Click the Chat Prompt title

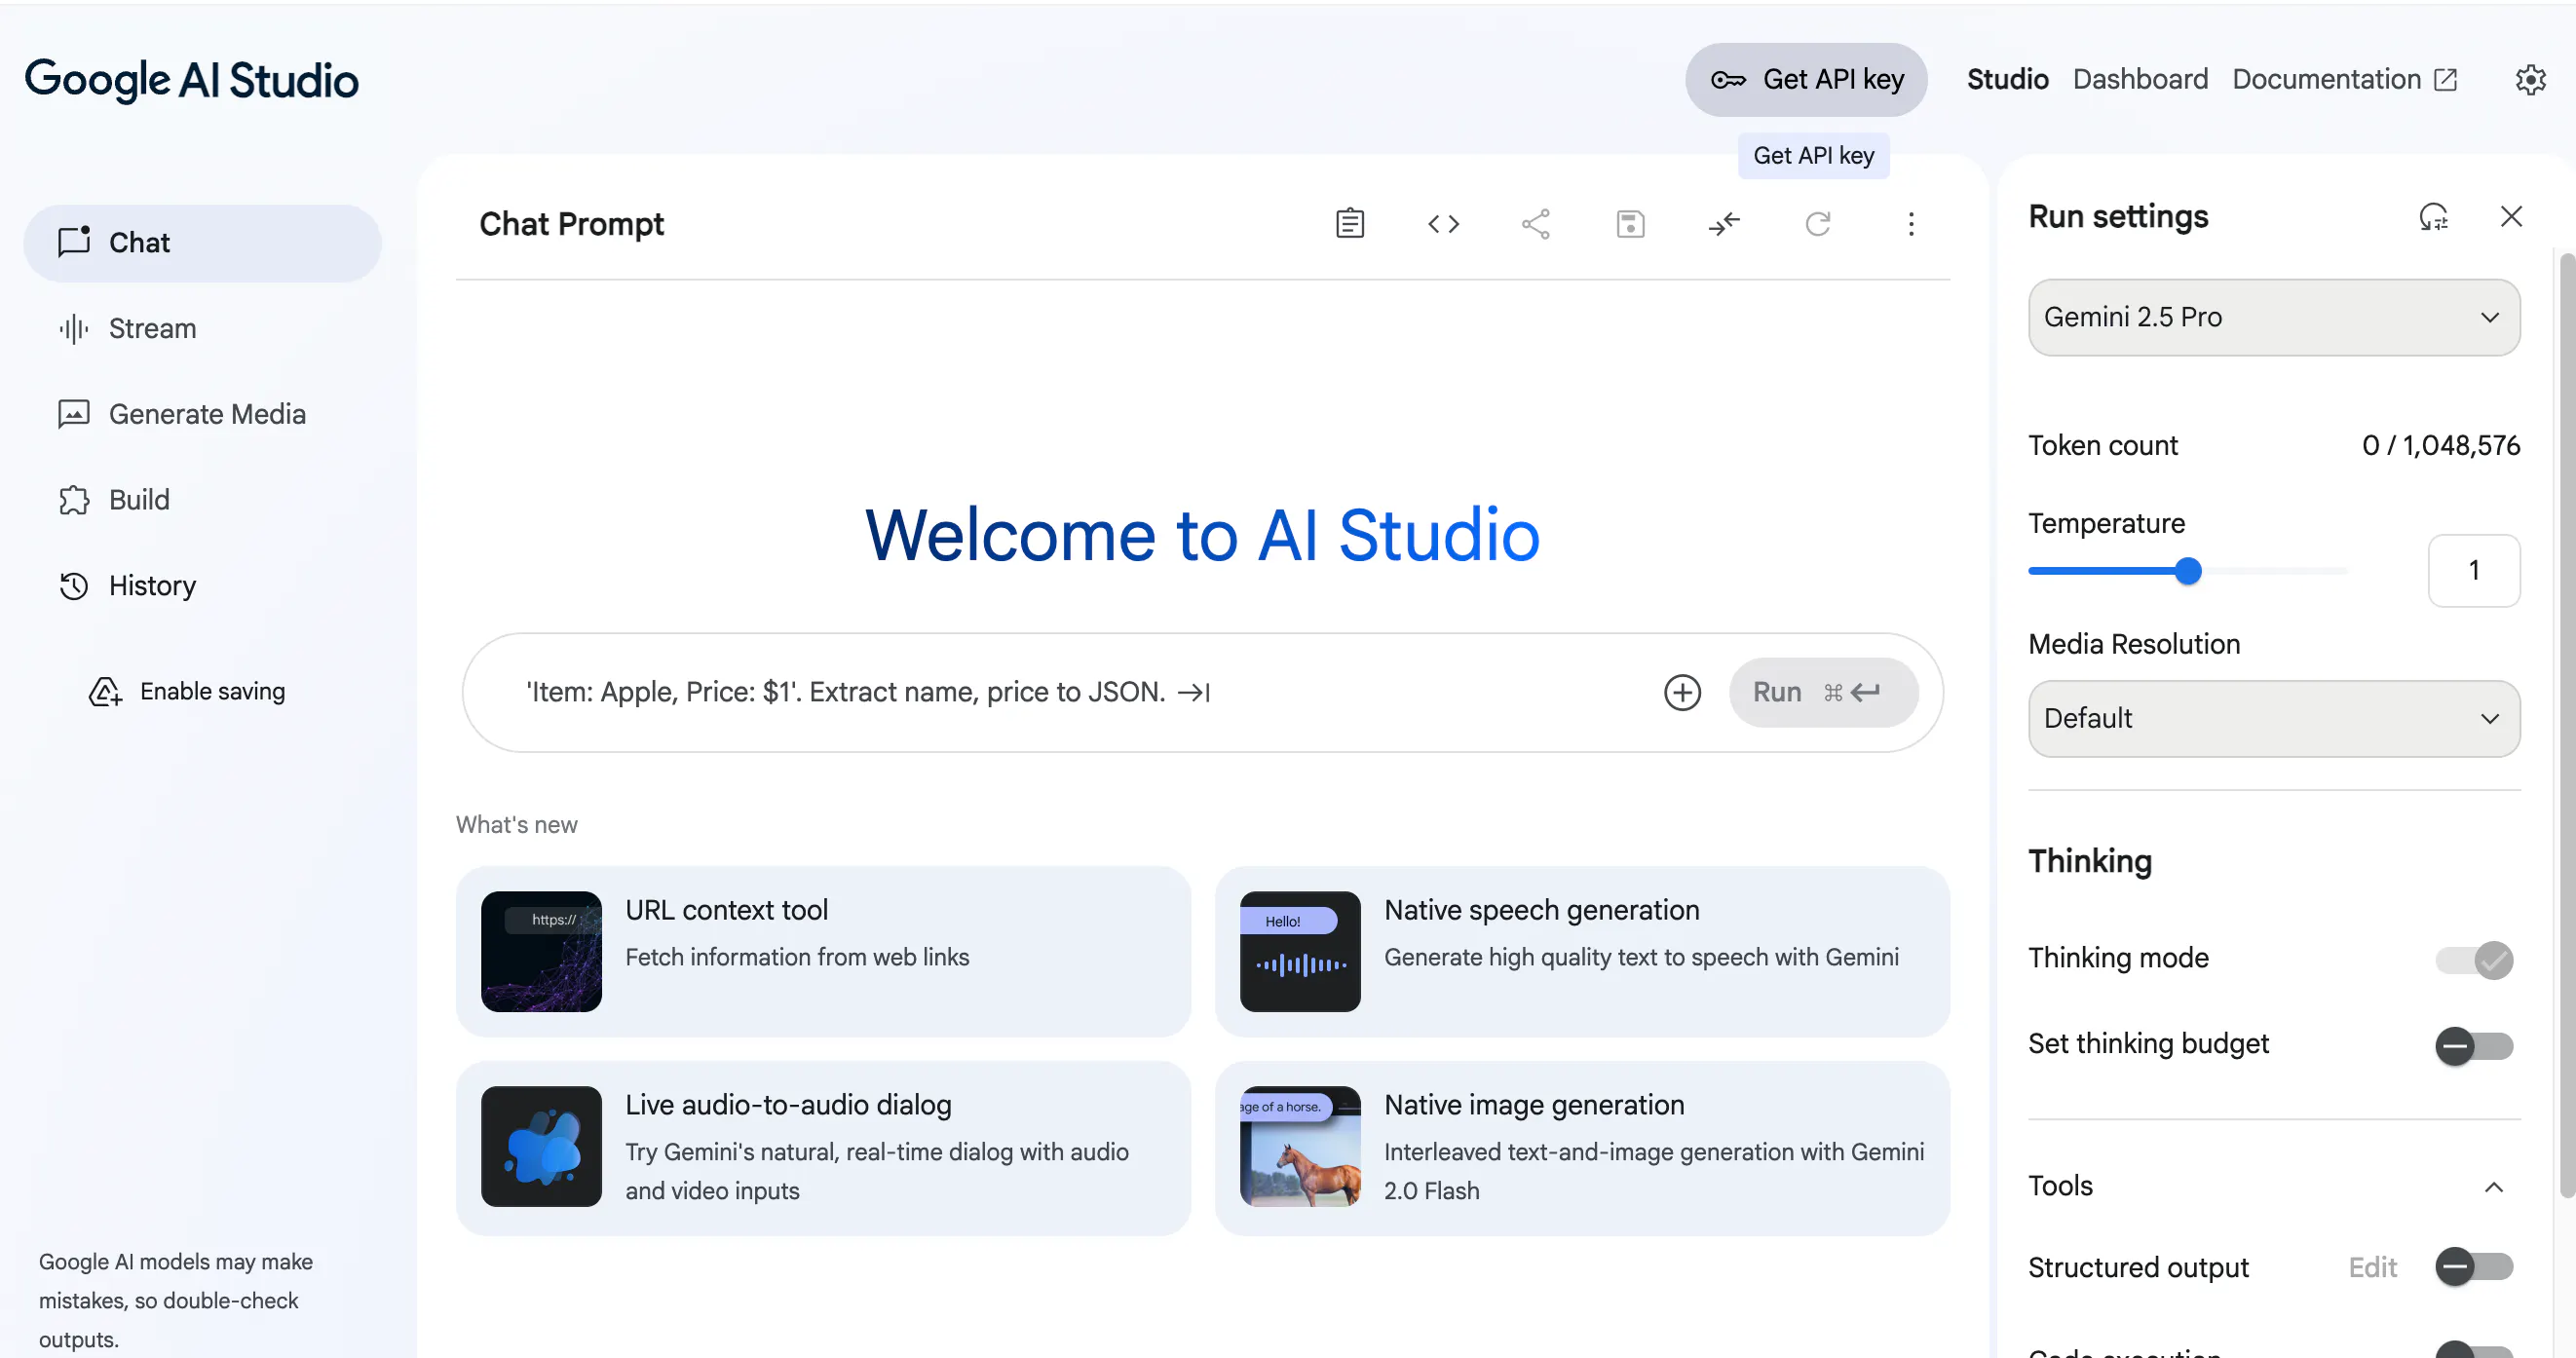pos(571,224)
